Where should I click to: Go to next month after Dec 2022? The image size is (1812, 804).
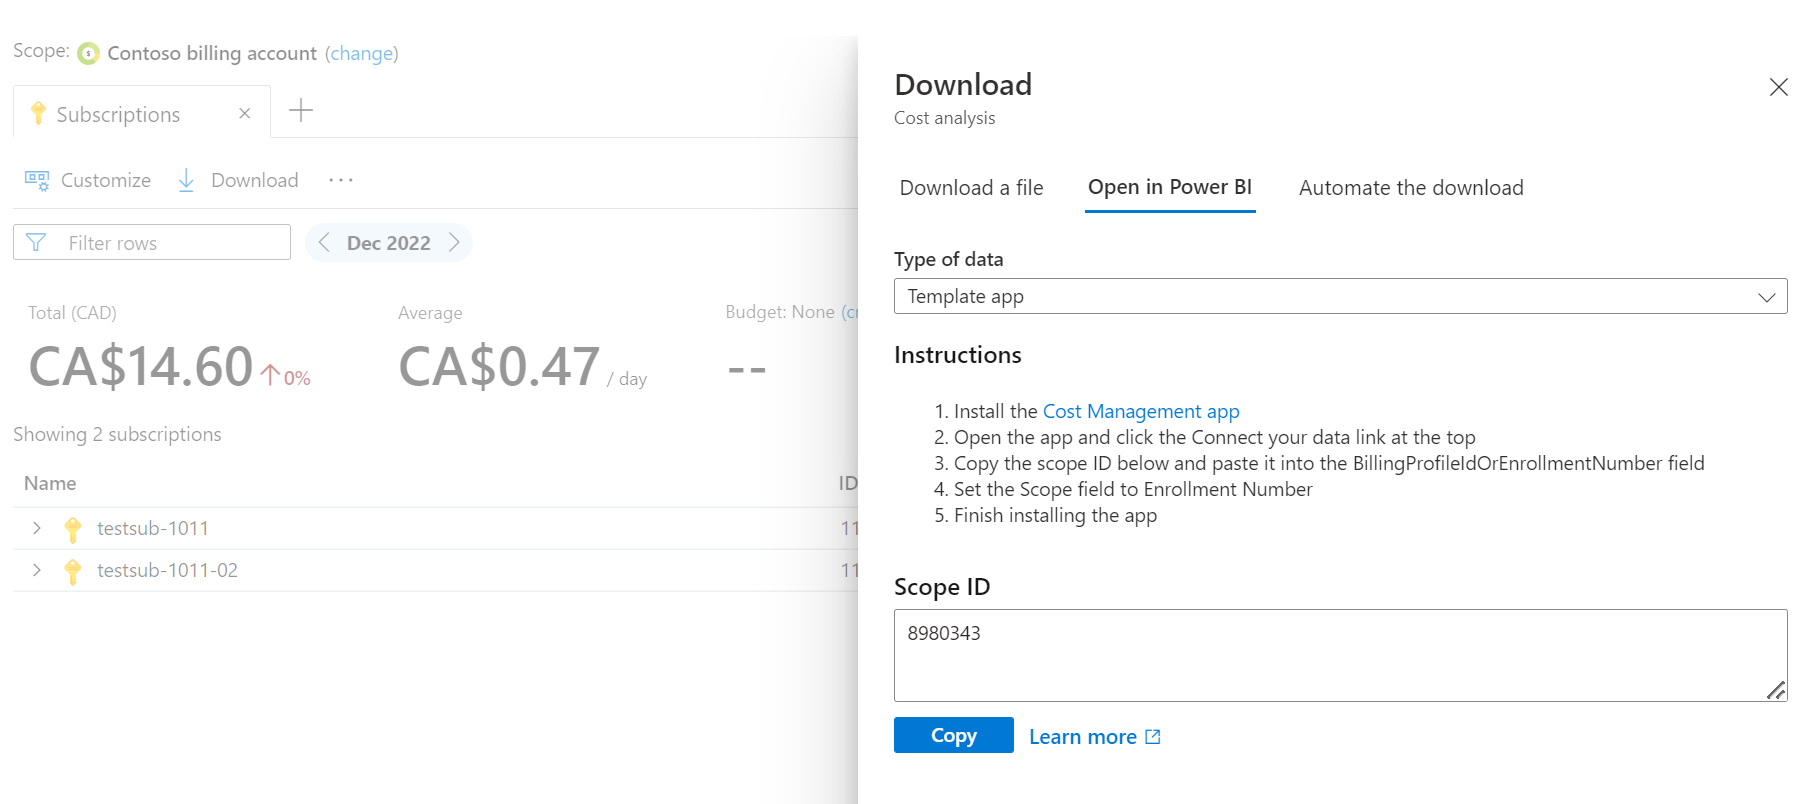pyautogui.click(x=454, y=242)
